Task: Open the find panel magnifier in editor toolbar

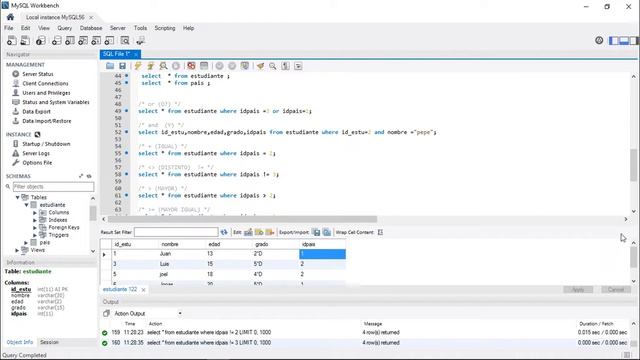Action: tap(273, 66)
